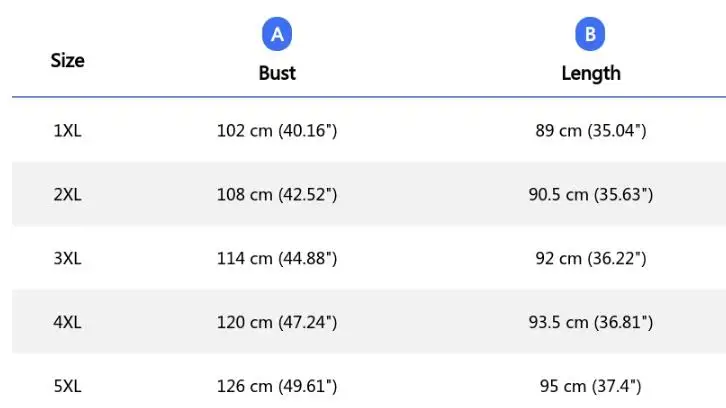
Task: Click the 102 cm bust measurement
Action: [277, 131]
